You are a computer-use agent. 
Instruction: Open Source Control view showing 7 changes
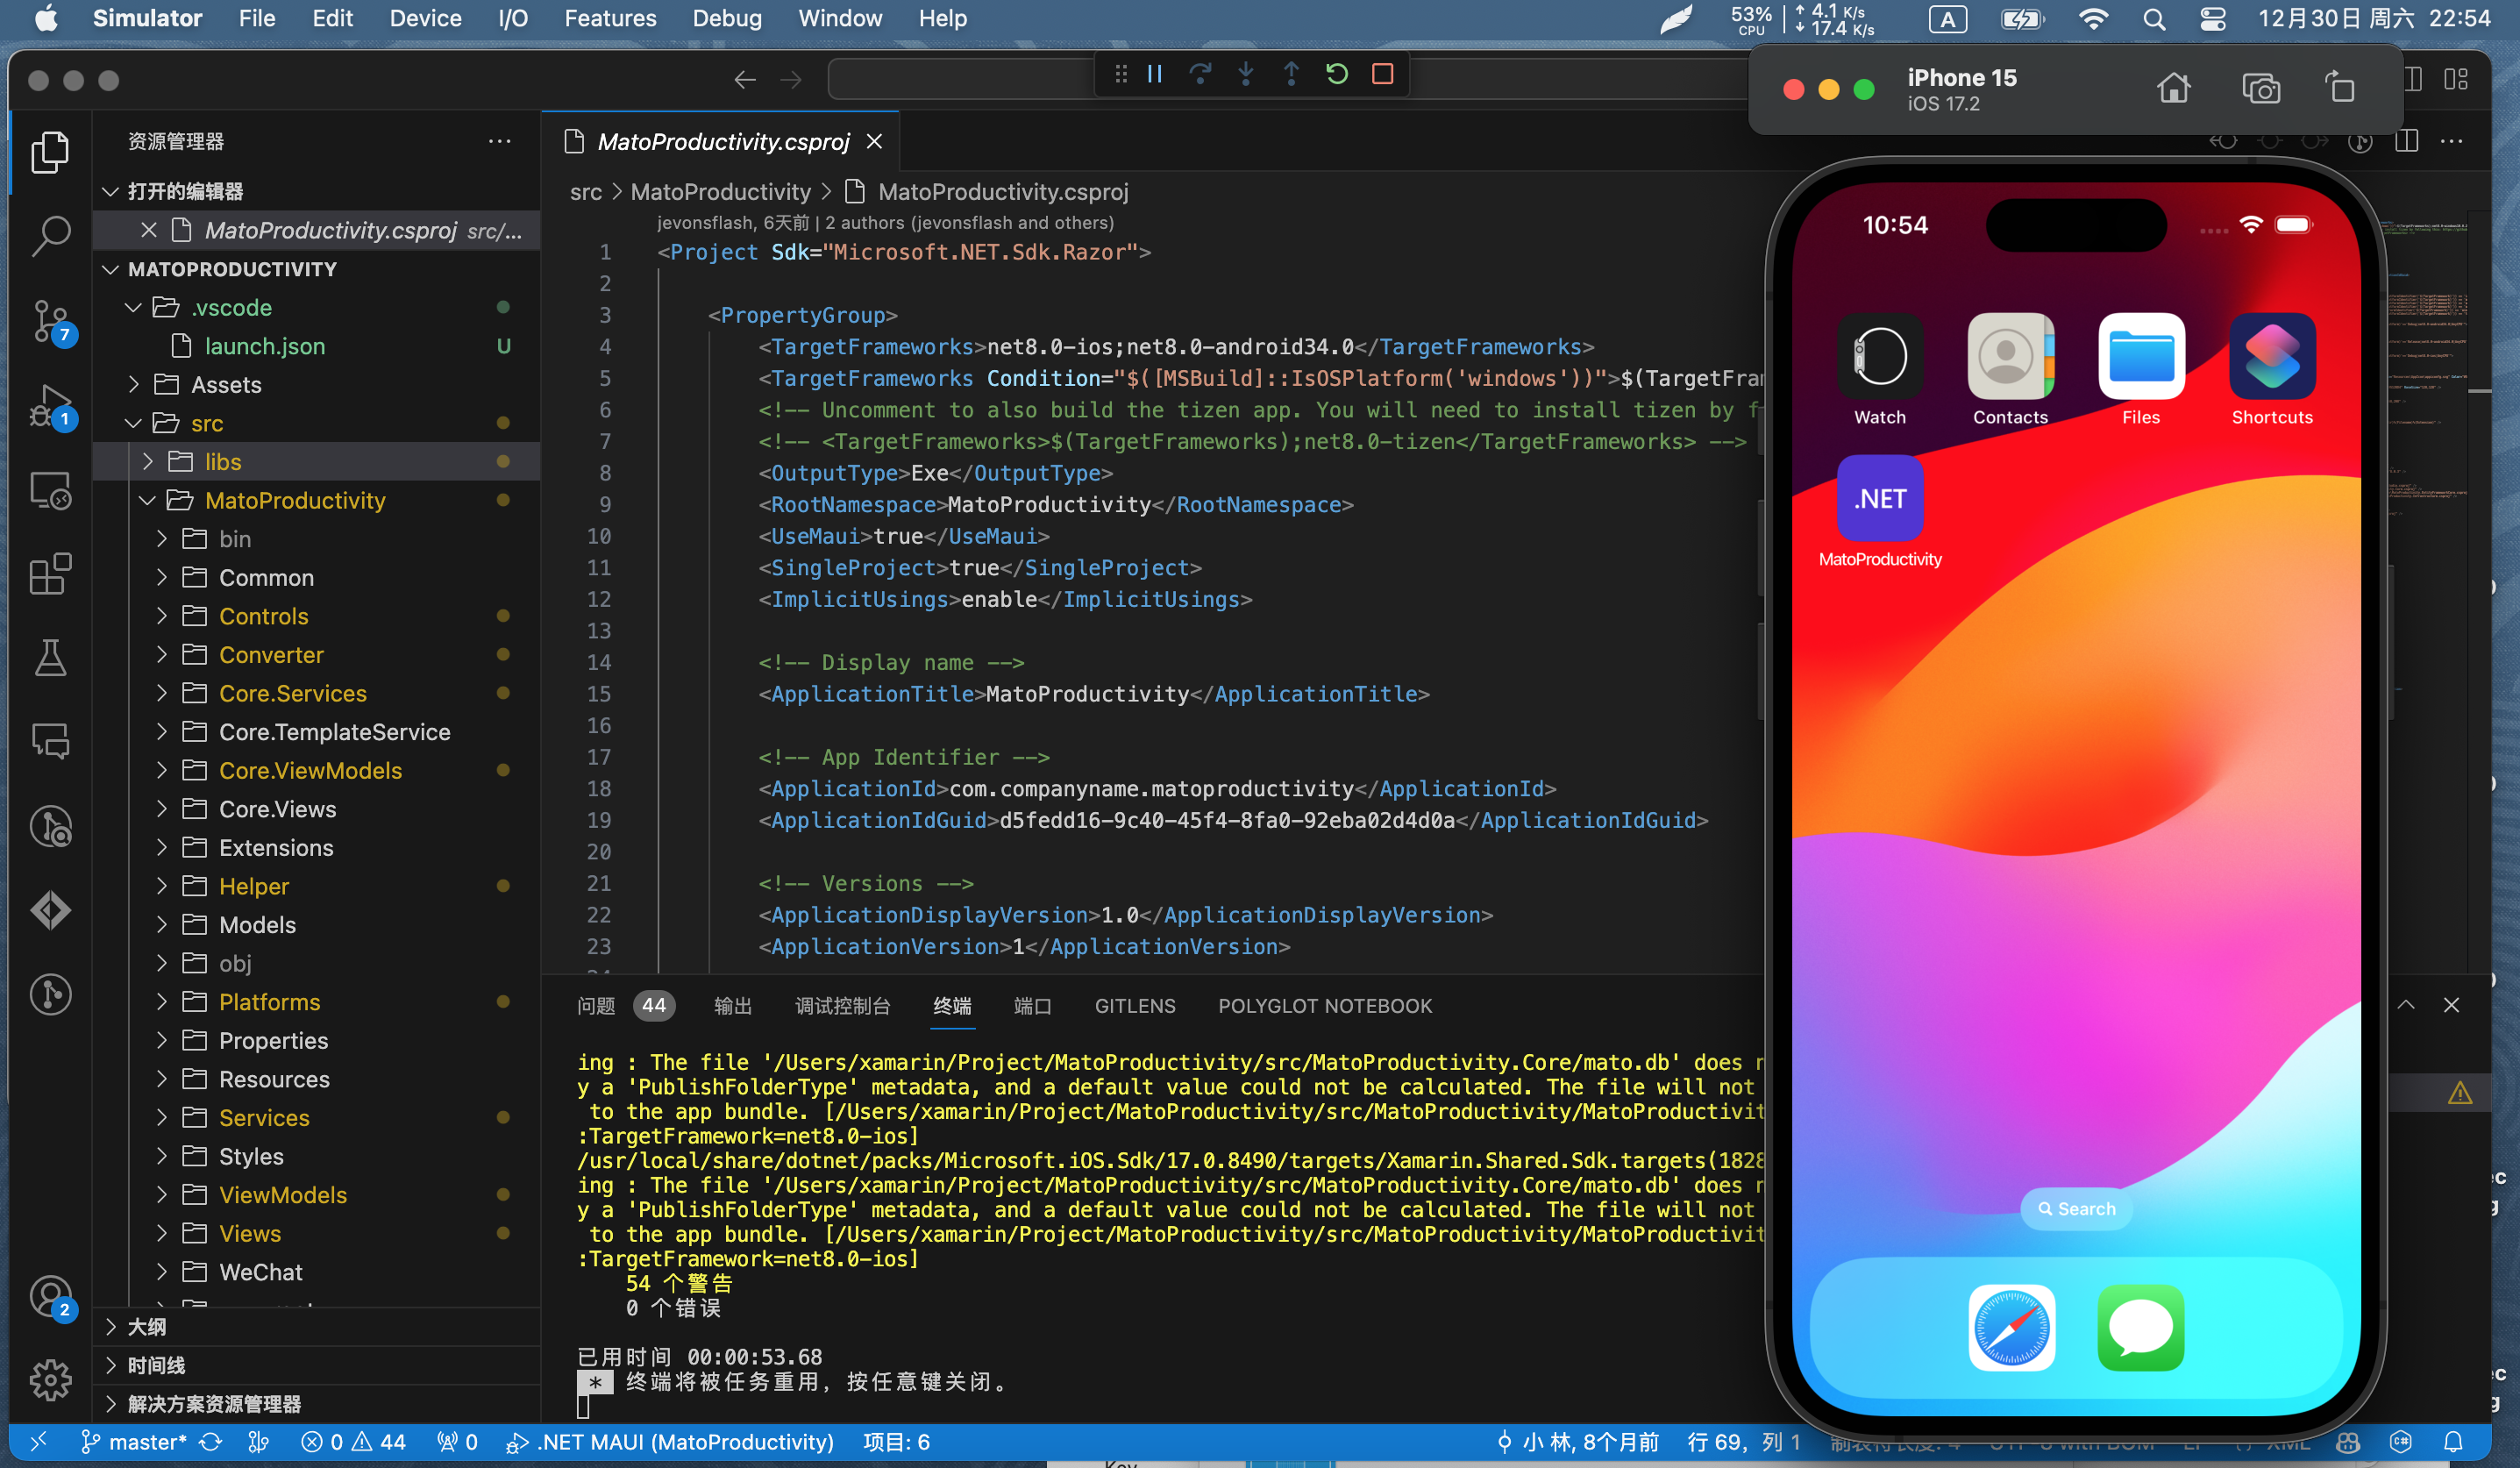[x=50, y=320]
